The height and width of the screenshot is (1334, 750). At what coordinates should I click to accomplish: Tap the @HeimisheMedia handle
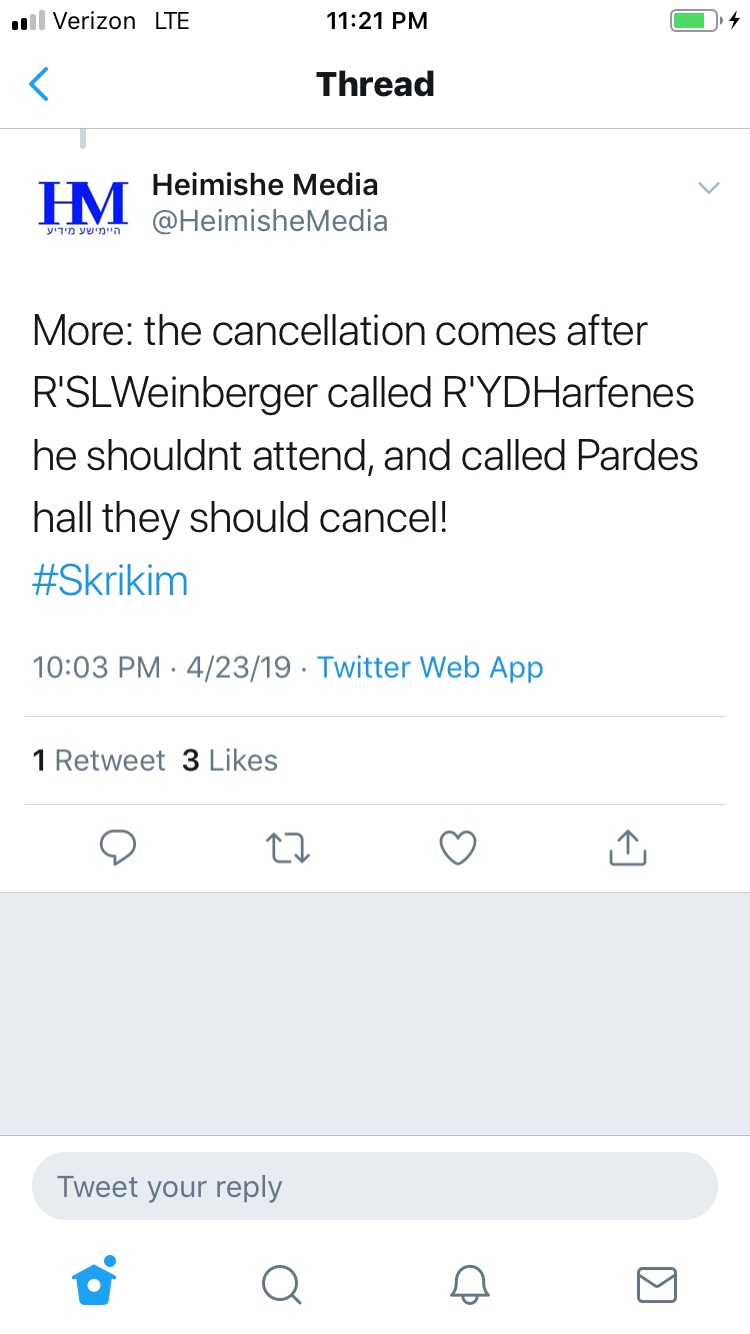(270, 221)
